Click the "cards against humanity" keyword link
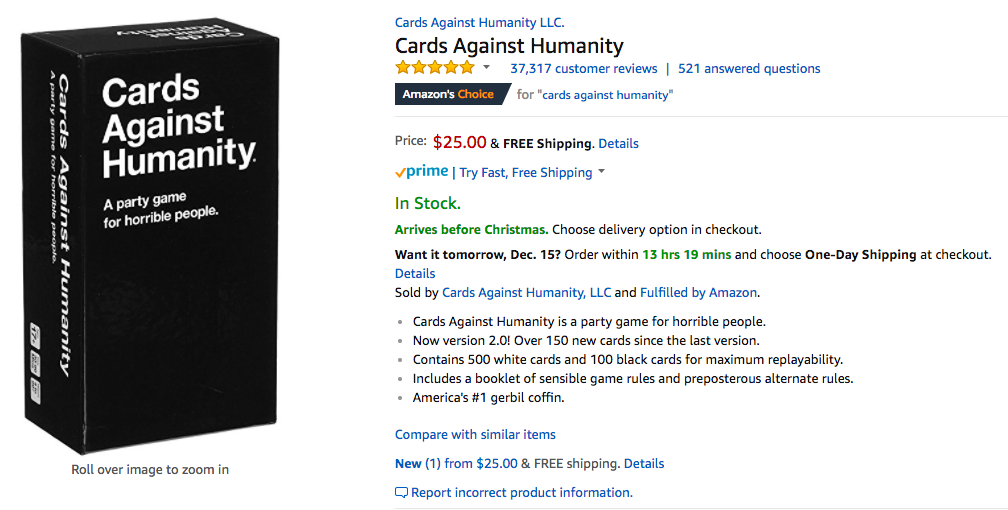1008x510 pixels. (x=608, y=95)
